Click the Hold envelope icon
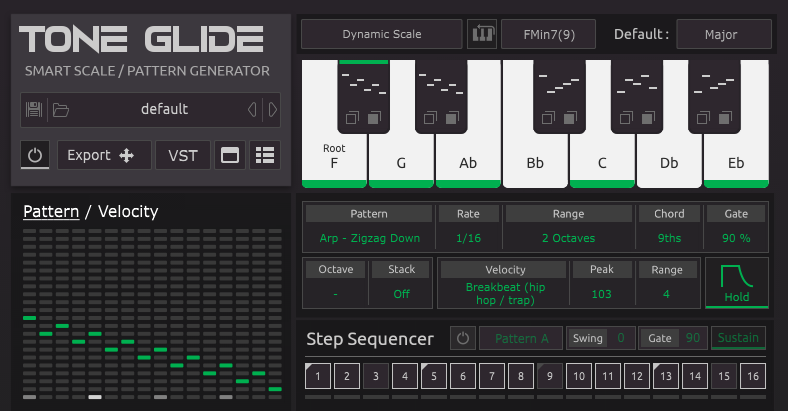Screen dimensions: 788x411 point(737,282)
